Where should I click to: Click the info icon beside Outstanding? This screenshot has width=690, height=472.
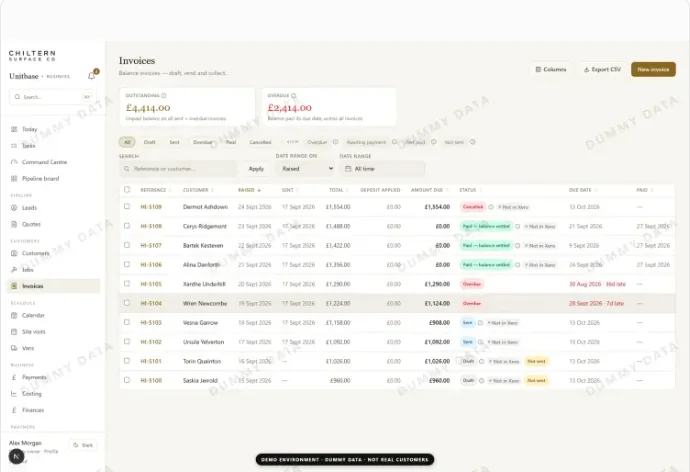(164, 95)
